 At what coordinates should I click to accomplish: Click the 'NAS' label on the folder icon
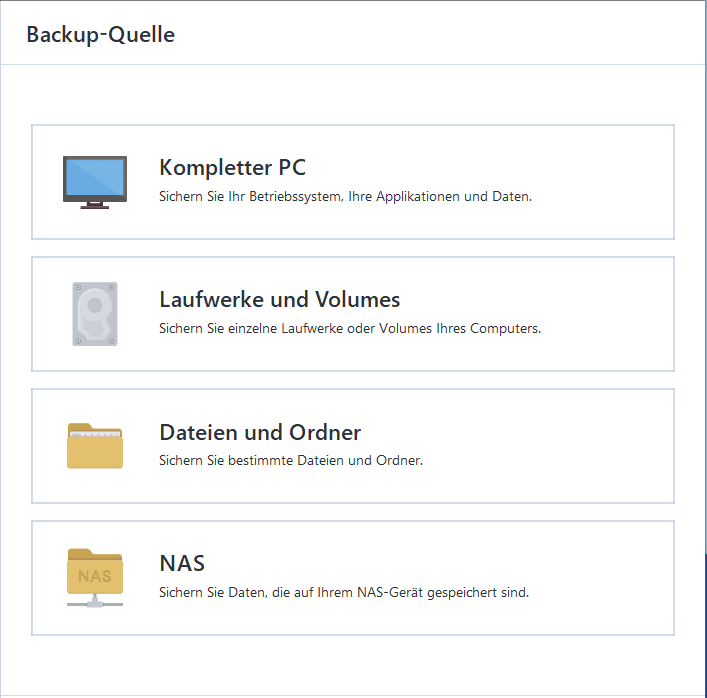(x=95, y=576)
